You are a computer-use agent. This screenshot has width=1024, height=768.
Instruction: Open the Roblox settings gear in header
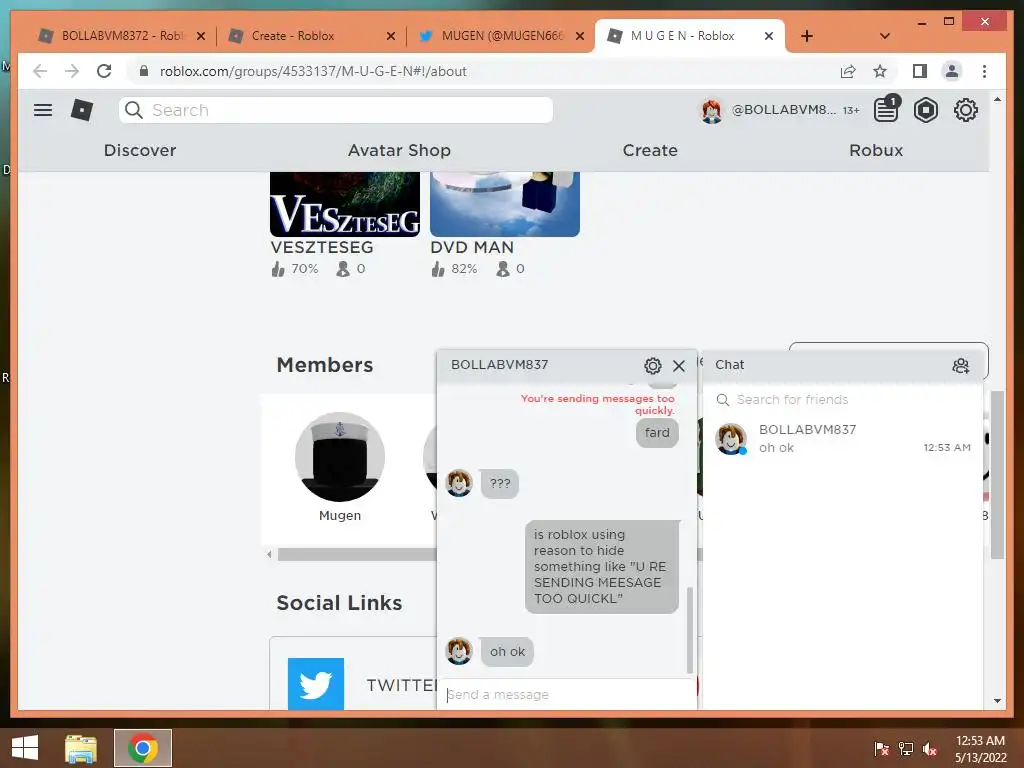(965, 110)
